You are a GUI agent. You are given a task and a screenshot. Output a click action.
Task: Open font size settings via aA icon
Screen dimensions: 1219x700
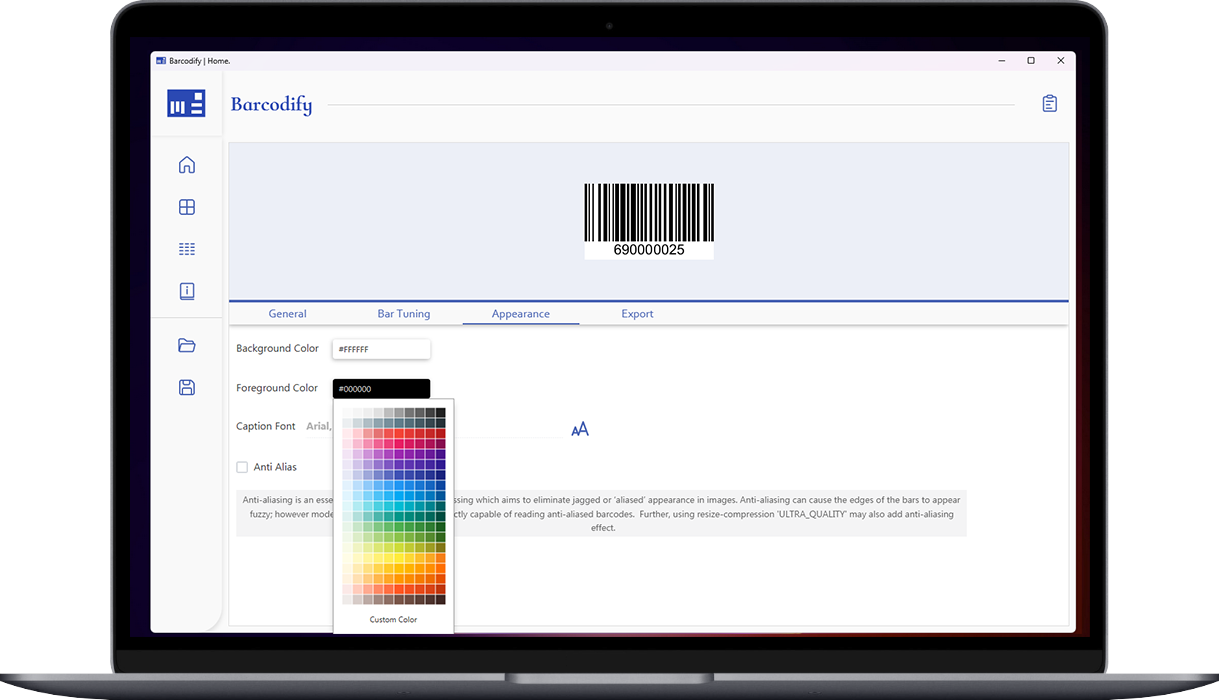580,428
